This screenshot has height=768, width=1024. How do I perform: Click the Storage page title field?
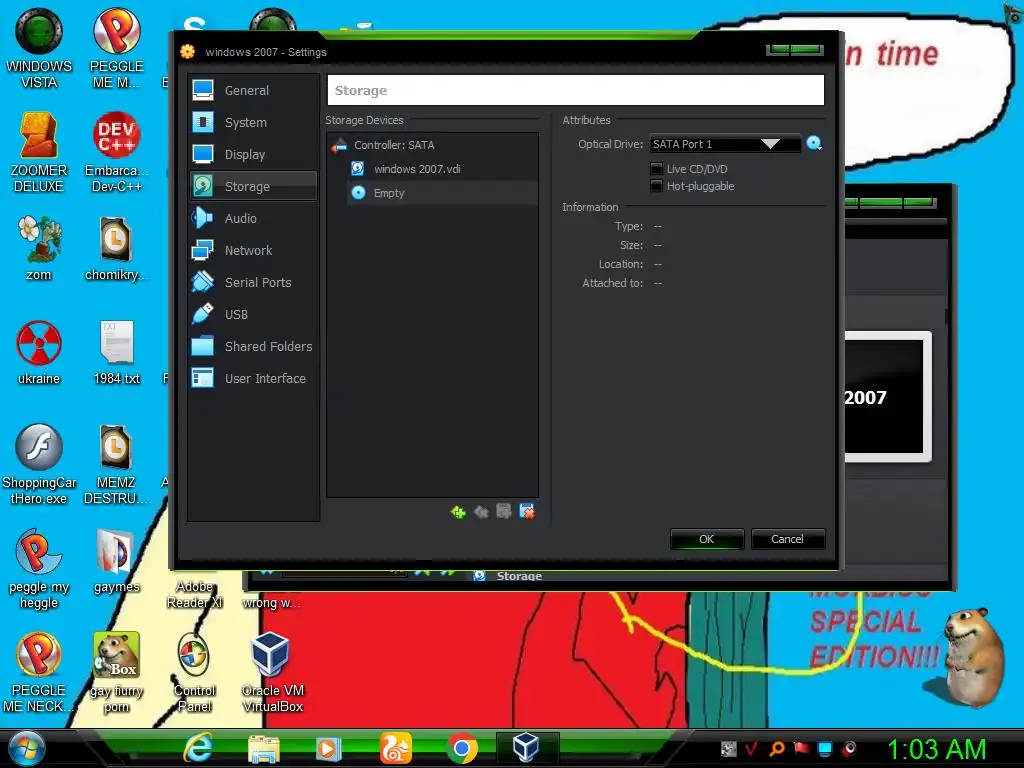tap(575, 90)
